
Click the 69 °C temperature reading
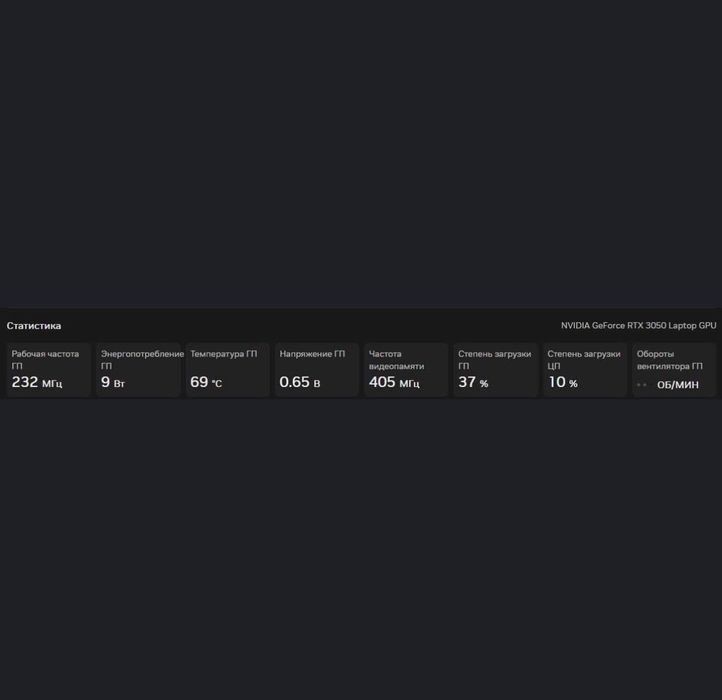200,383
